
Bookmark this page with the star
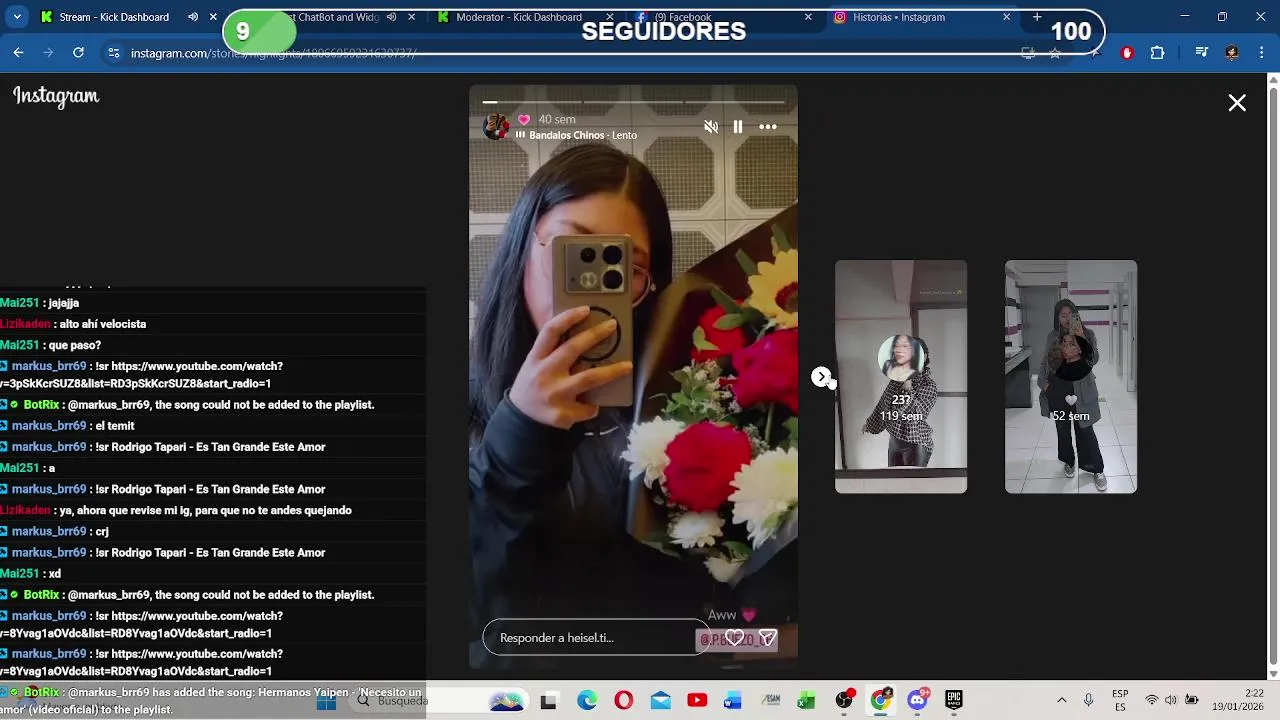1055,53
